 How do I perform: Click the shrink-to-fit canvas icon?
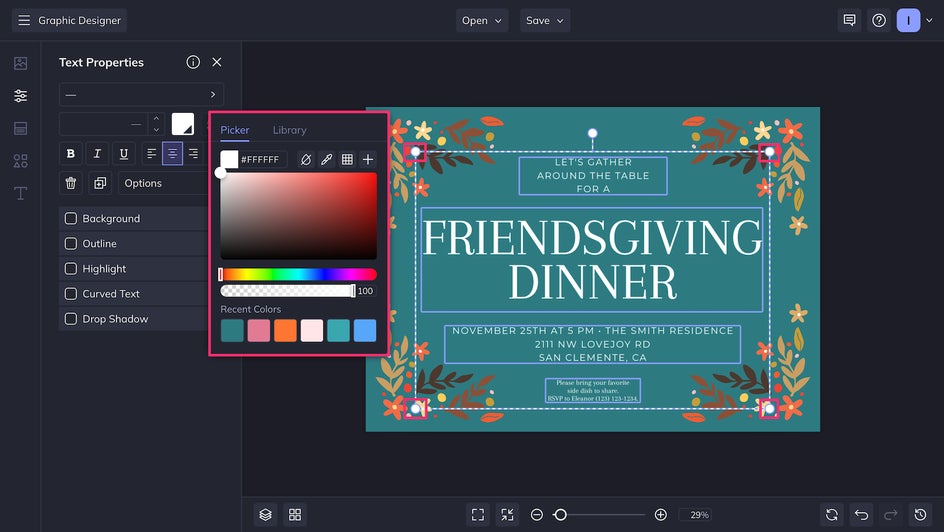(508, 515)
